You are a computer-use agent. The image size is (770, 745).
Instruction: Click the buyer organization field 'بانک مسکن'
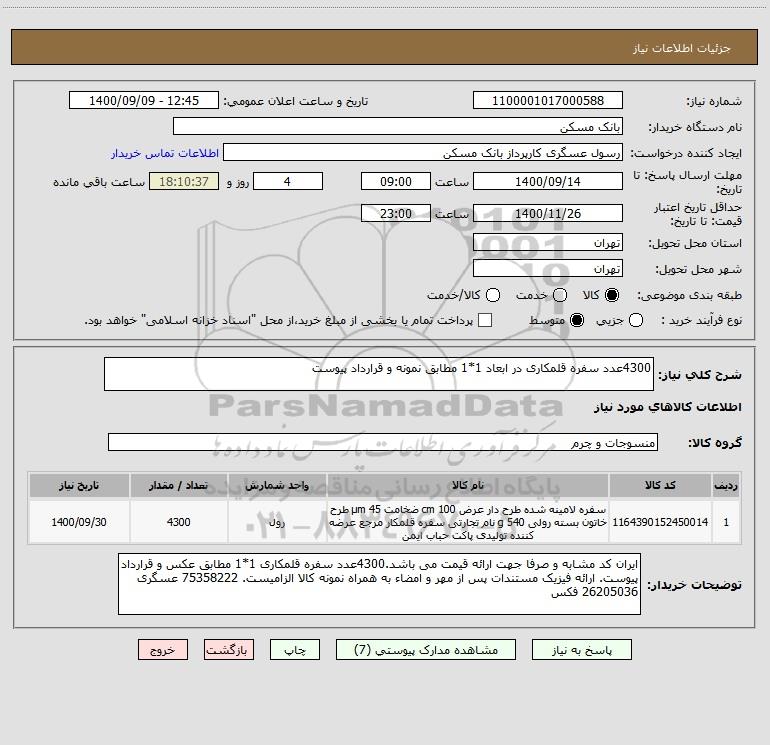pos(398,126)
